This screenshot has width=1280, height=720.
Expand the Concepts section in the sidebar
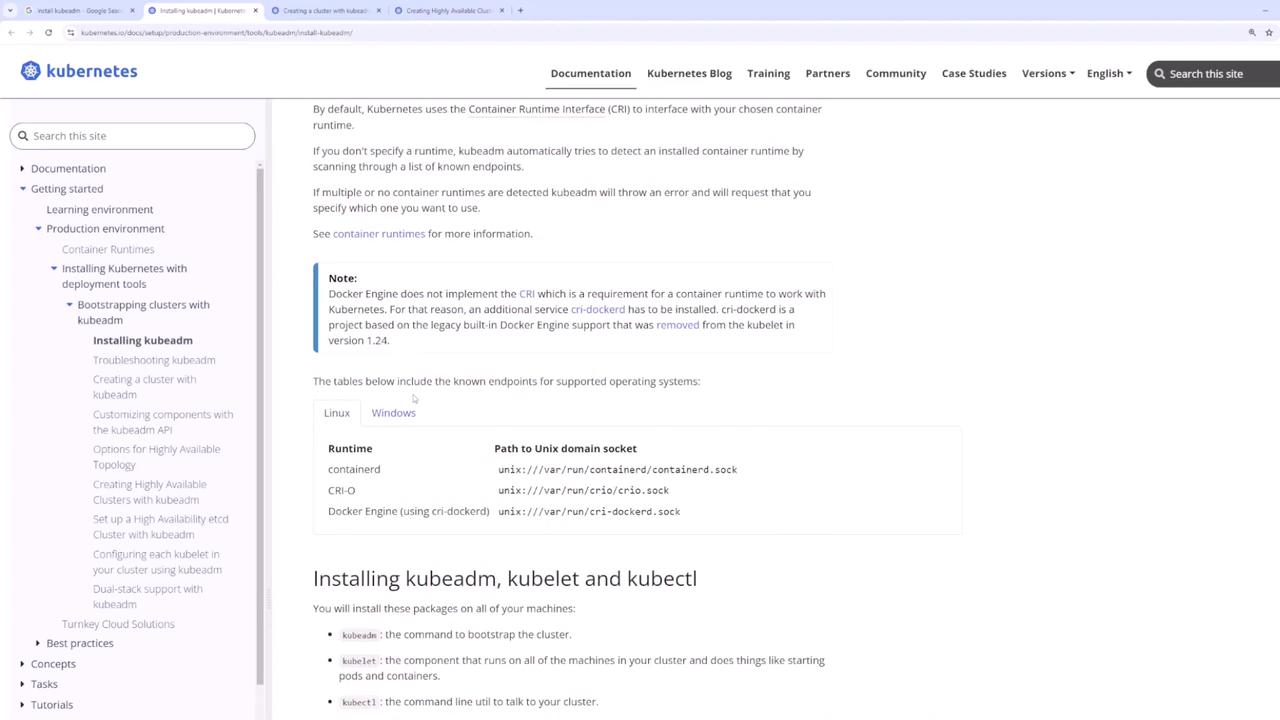point(22,663)
